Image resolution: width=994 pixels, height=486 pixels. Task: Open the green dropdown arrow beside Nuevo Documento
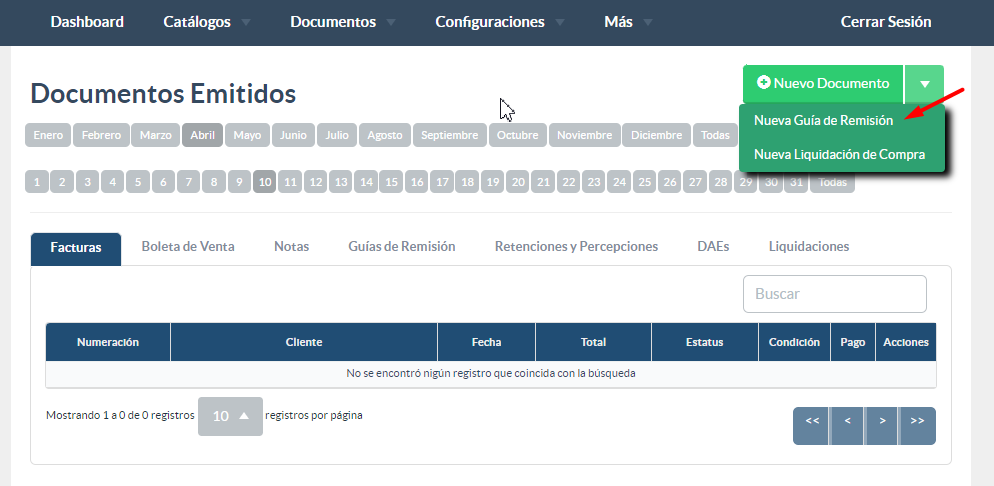[924, 84]
